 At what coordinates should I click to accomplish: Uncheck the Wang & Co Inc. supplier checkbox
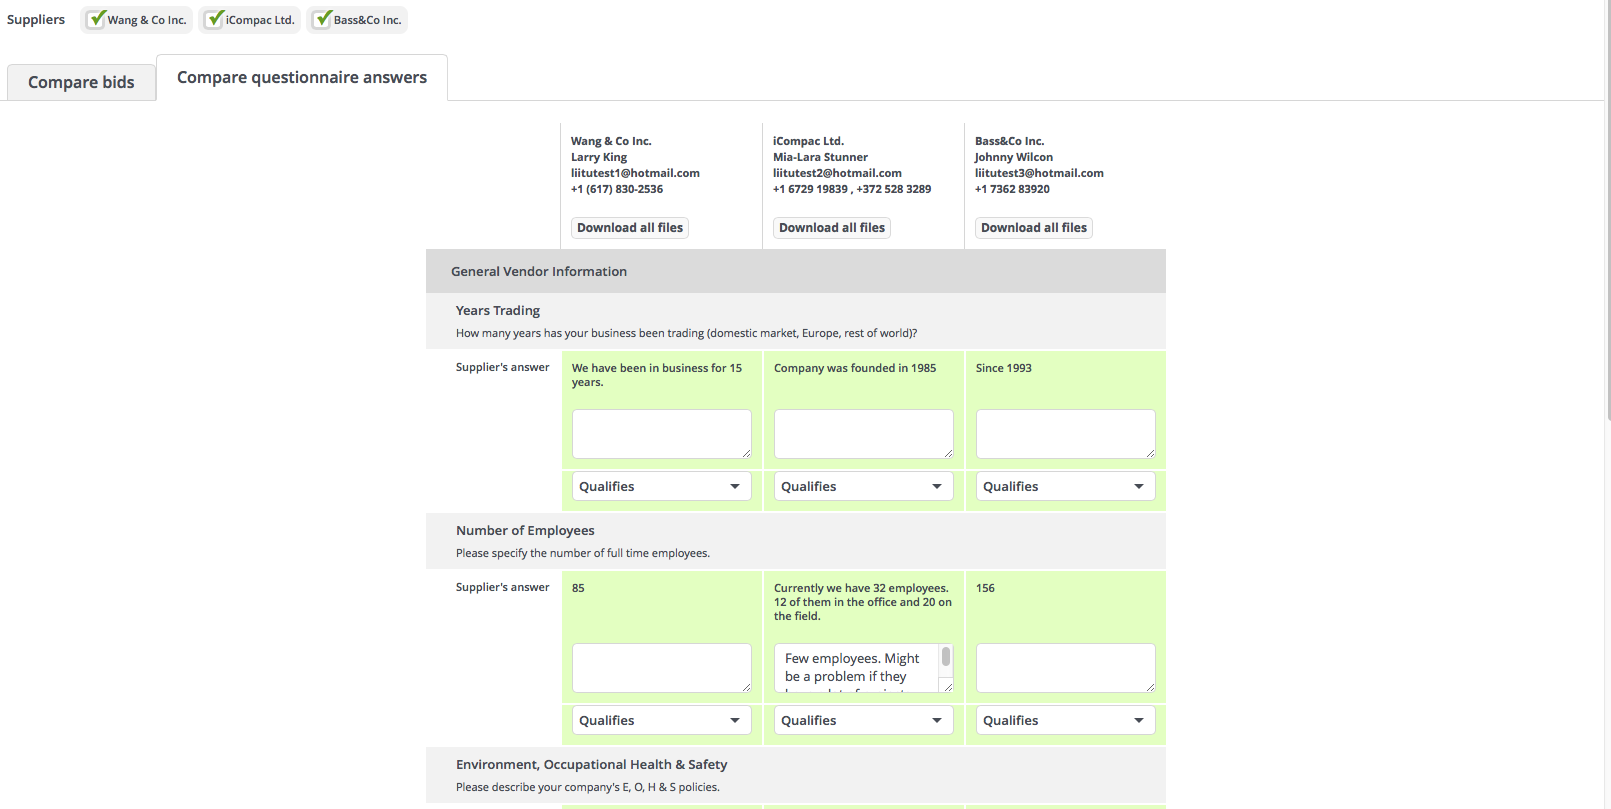[x=96, y=20]
